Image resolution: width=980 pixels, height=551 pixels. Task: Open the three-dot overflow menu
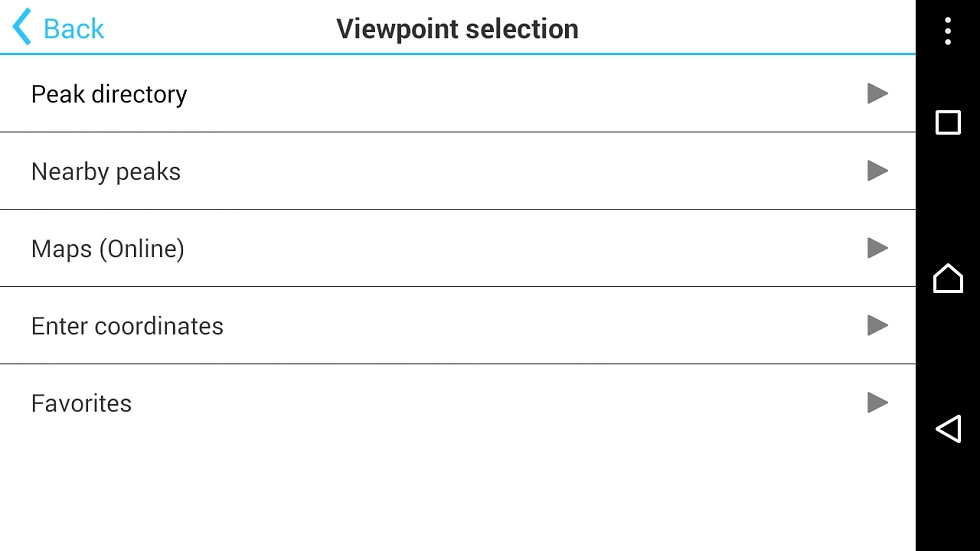(947, 31)
